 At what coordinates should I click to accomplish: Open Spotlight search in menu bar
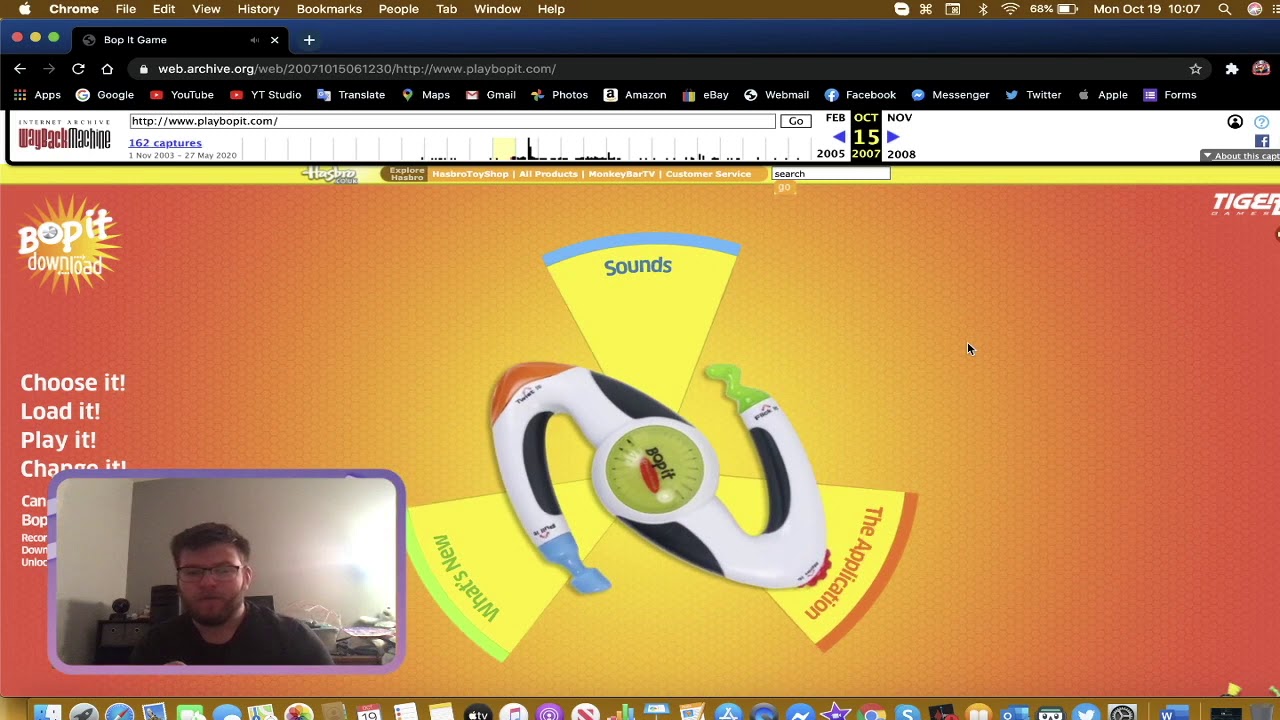pyautogui.click(x=1225, y=9)
